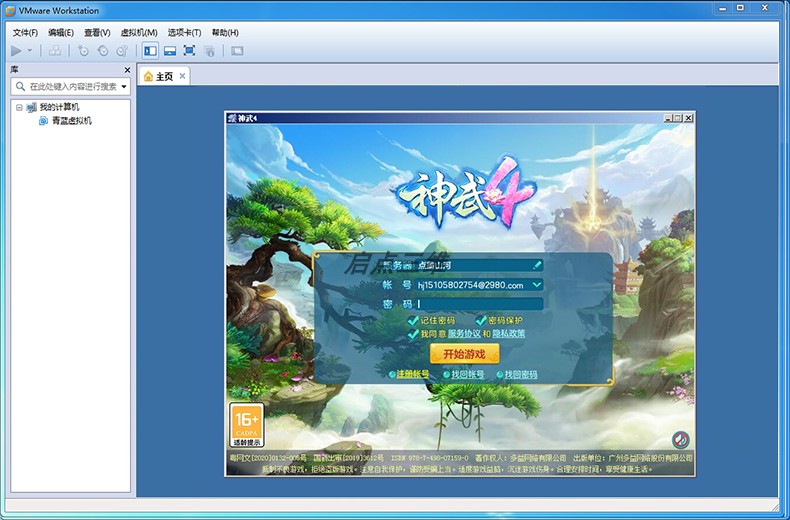
Task: Switch to the 主页 tab
Action: click(x=164, y=76)
